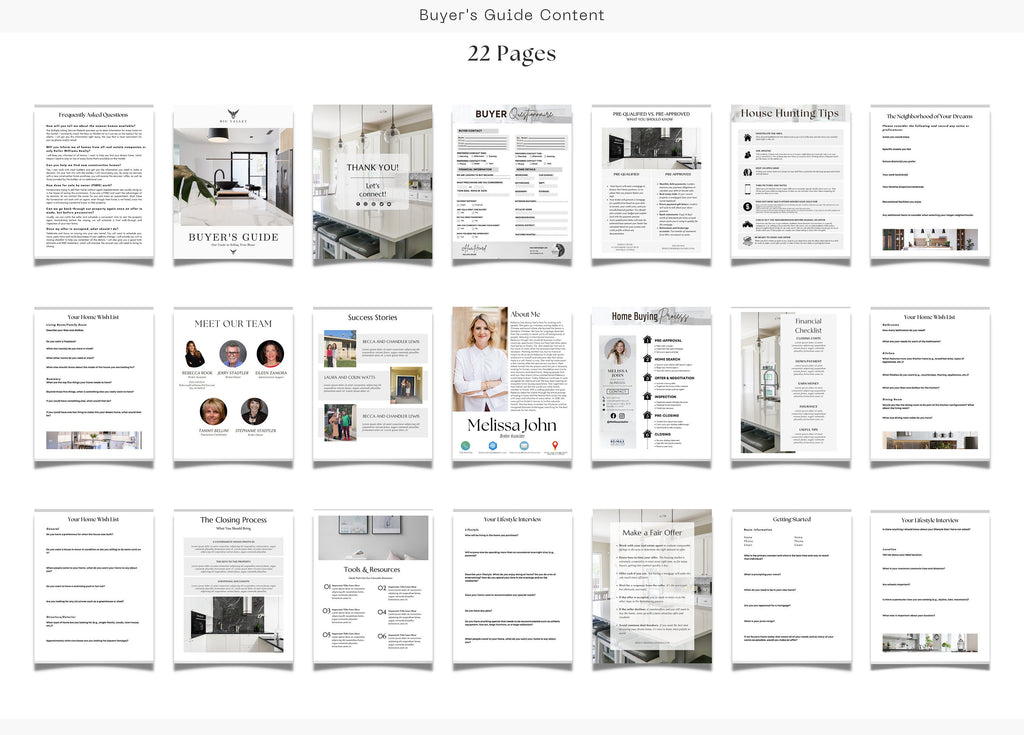Image resolution: width=1024 pixels, height=735 pixels.
Task: Open the Frequently Asked Questions page thumbnail
Action: [94, 182]
